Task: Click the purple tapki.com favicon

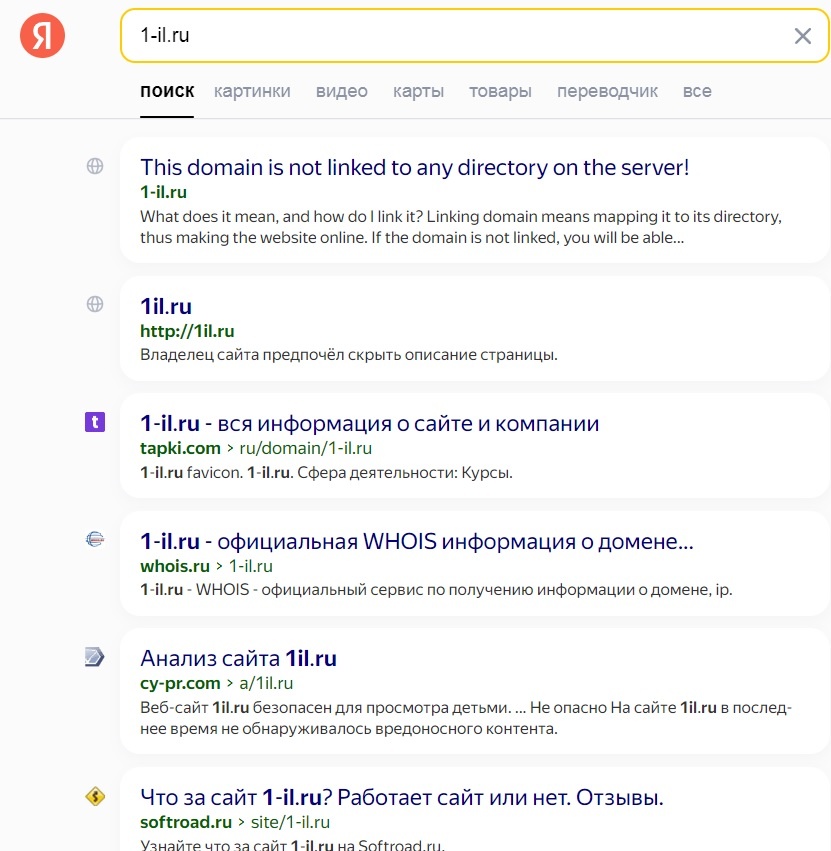Action: (95, 422)
